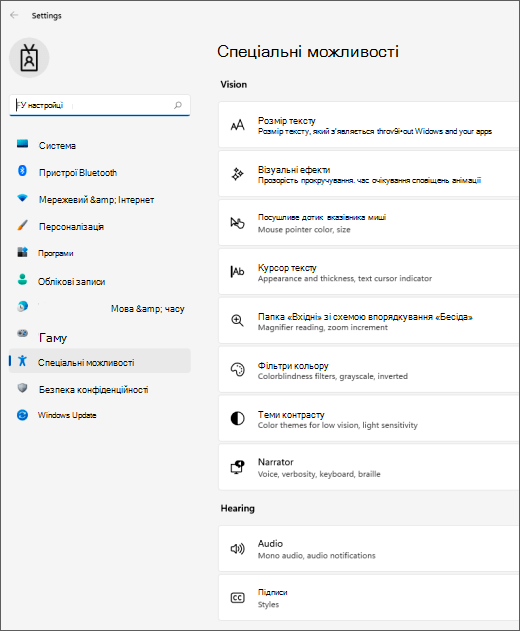Click the Програми apps icon
The width and height of the screenshot is (520, 631).
pos(23,252)
